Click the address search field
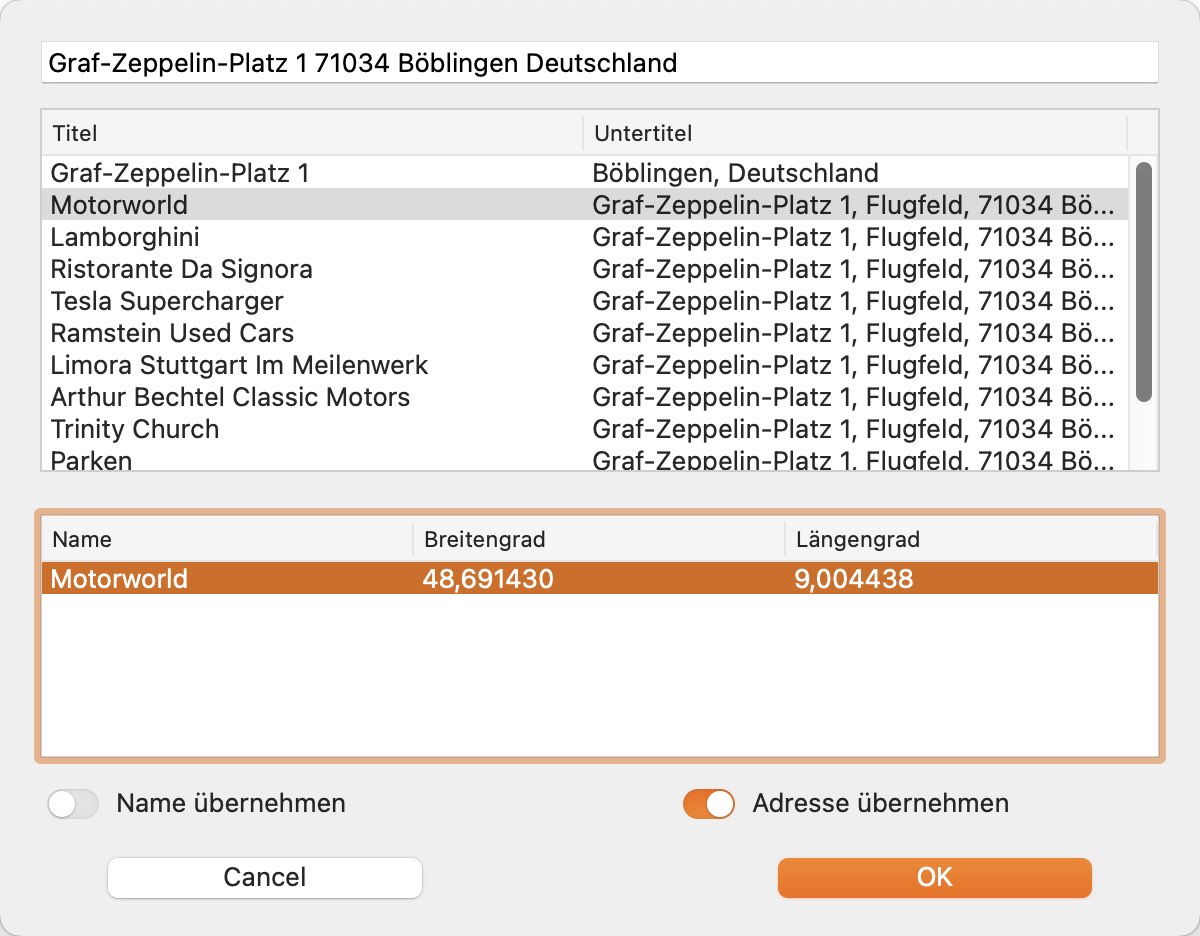The width and height of the screenshot is (1200, 936). [x=599, y=63]
